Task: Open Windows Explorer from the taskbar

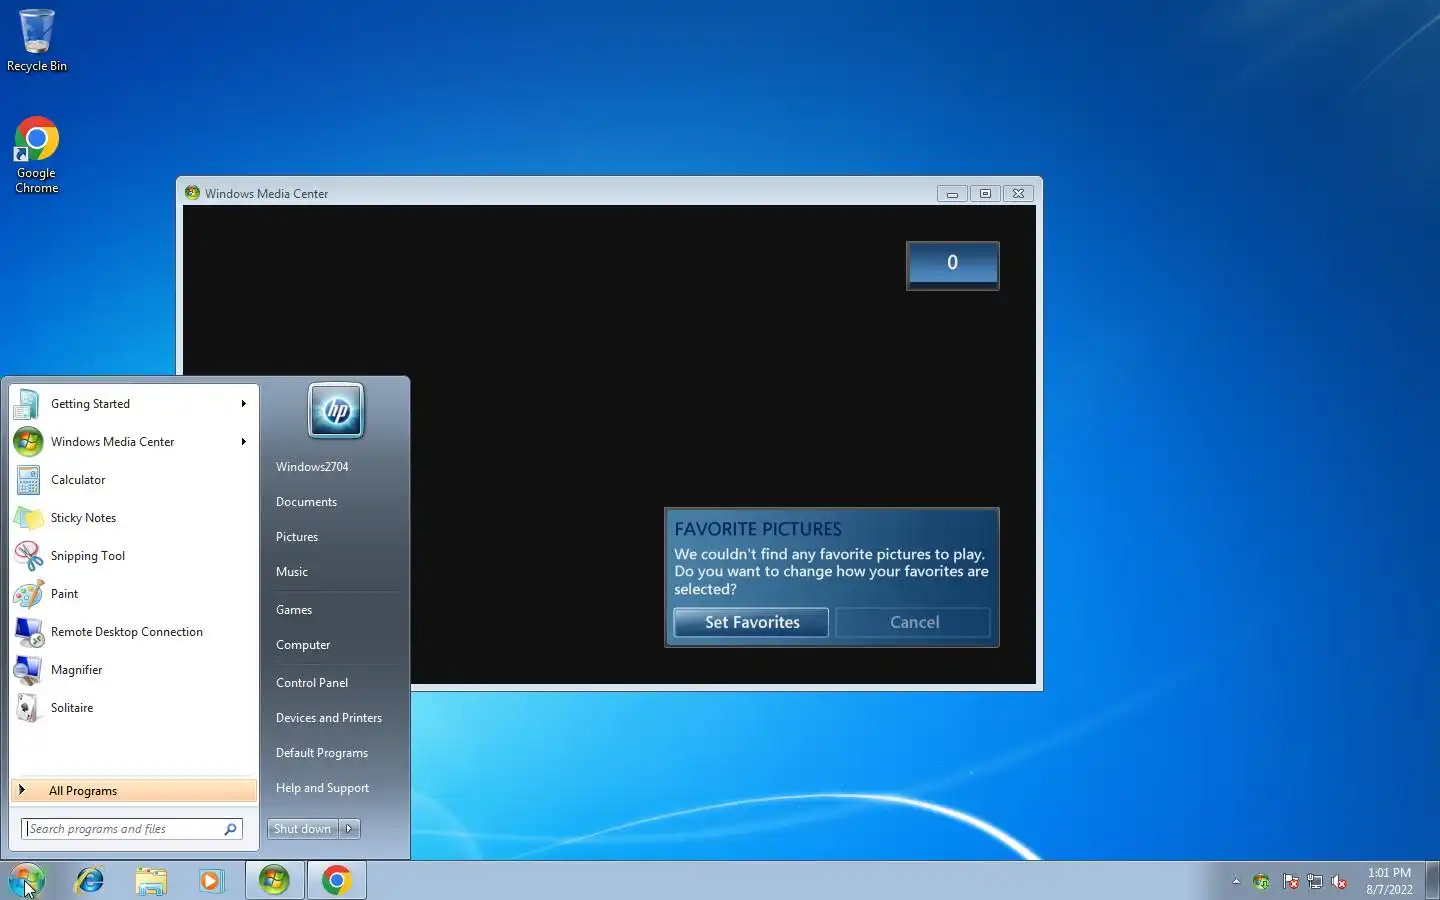Action: click(151, 880)
